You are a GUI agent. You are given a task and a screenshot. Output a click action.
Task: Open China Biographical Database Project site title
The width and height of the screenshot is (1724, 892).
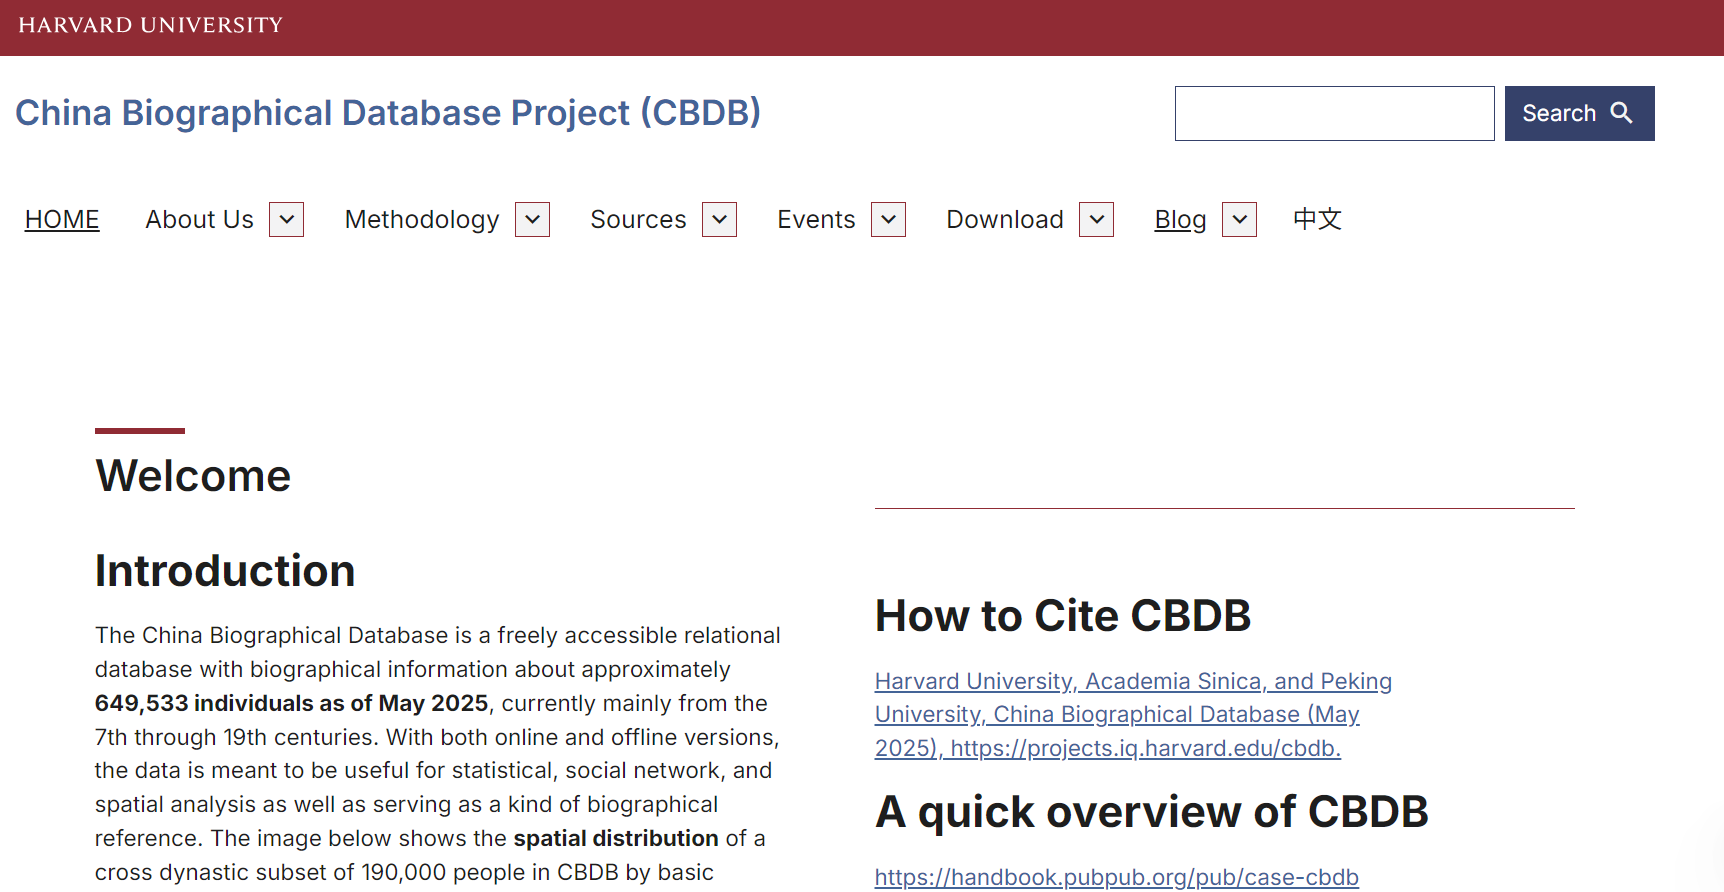coord(388,113)
